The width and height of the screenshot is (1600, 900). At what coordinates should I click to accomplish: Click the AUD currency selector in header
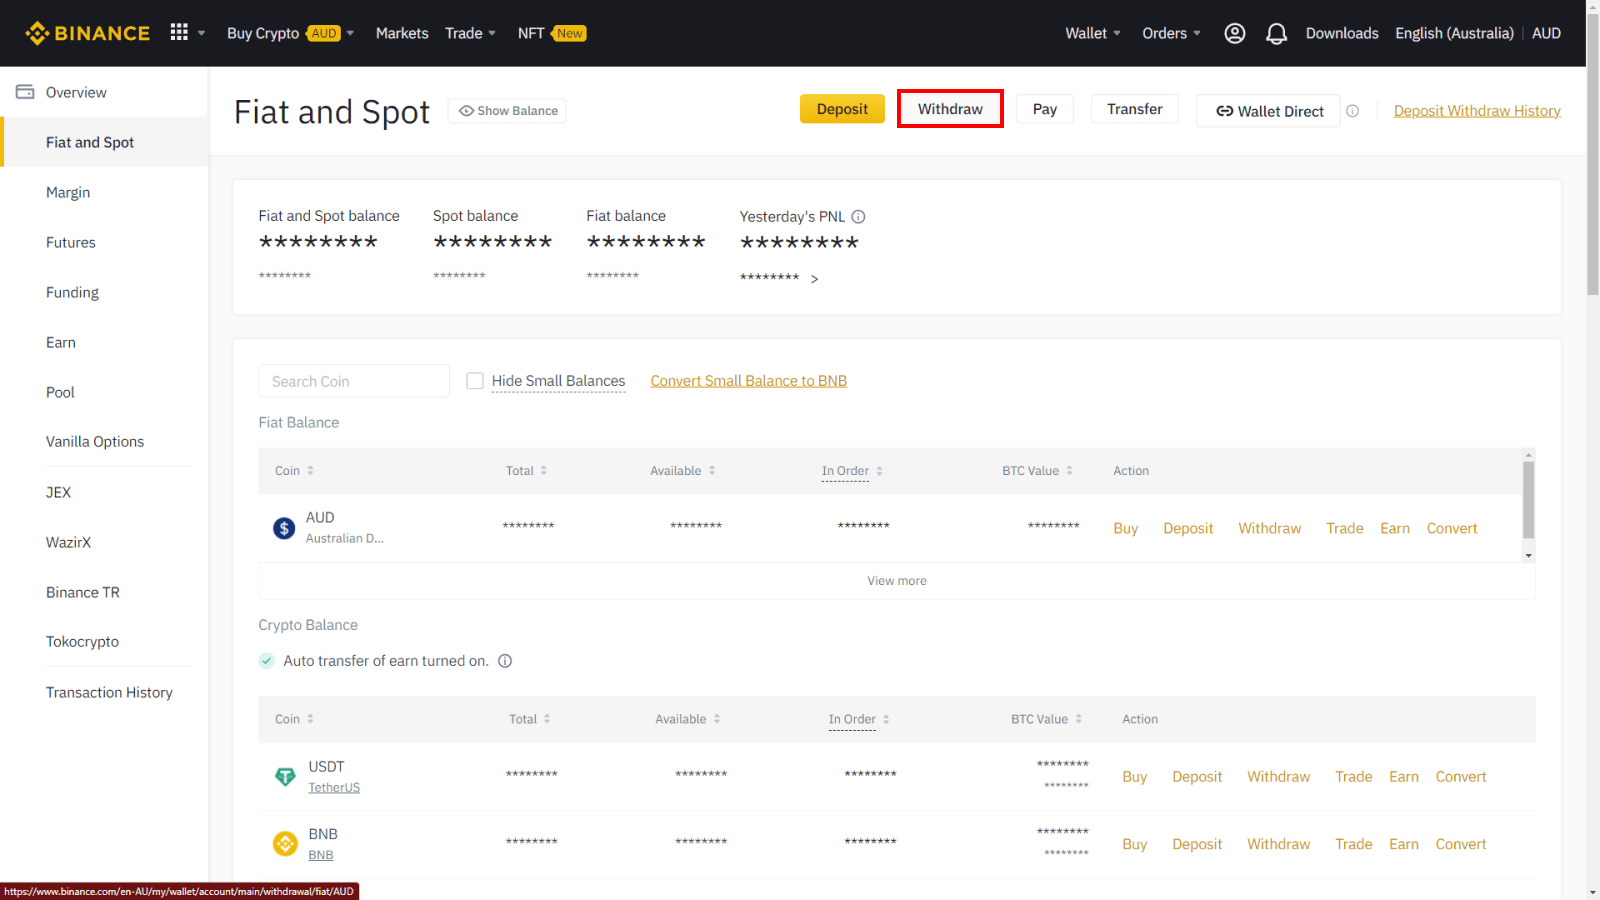[1546, 33]
